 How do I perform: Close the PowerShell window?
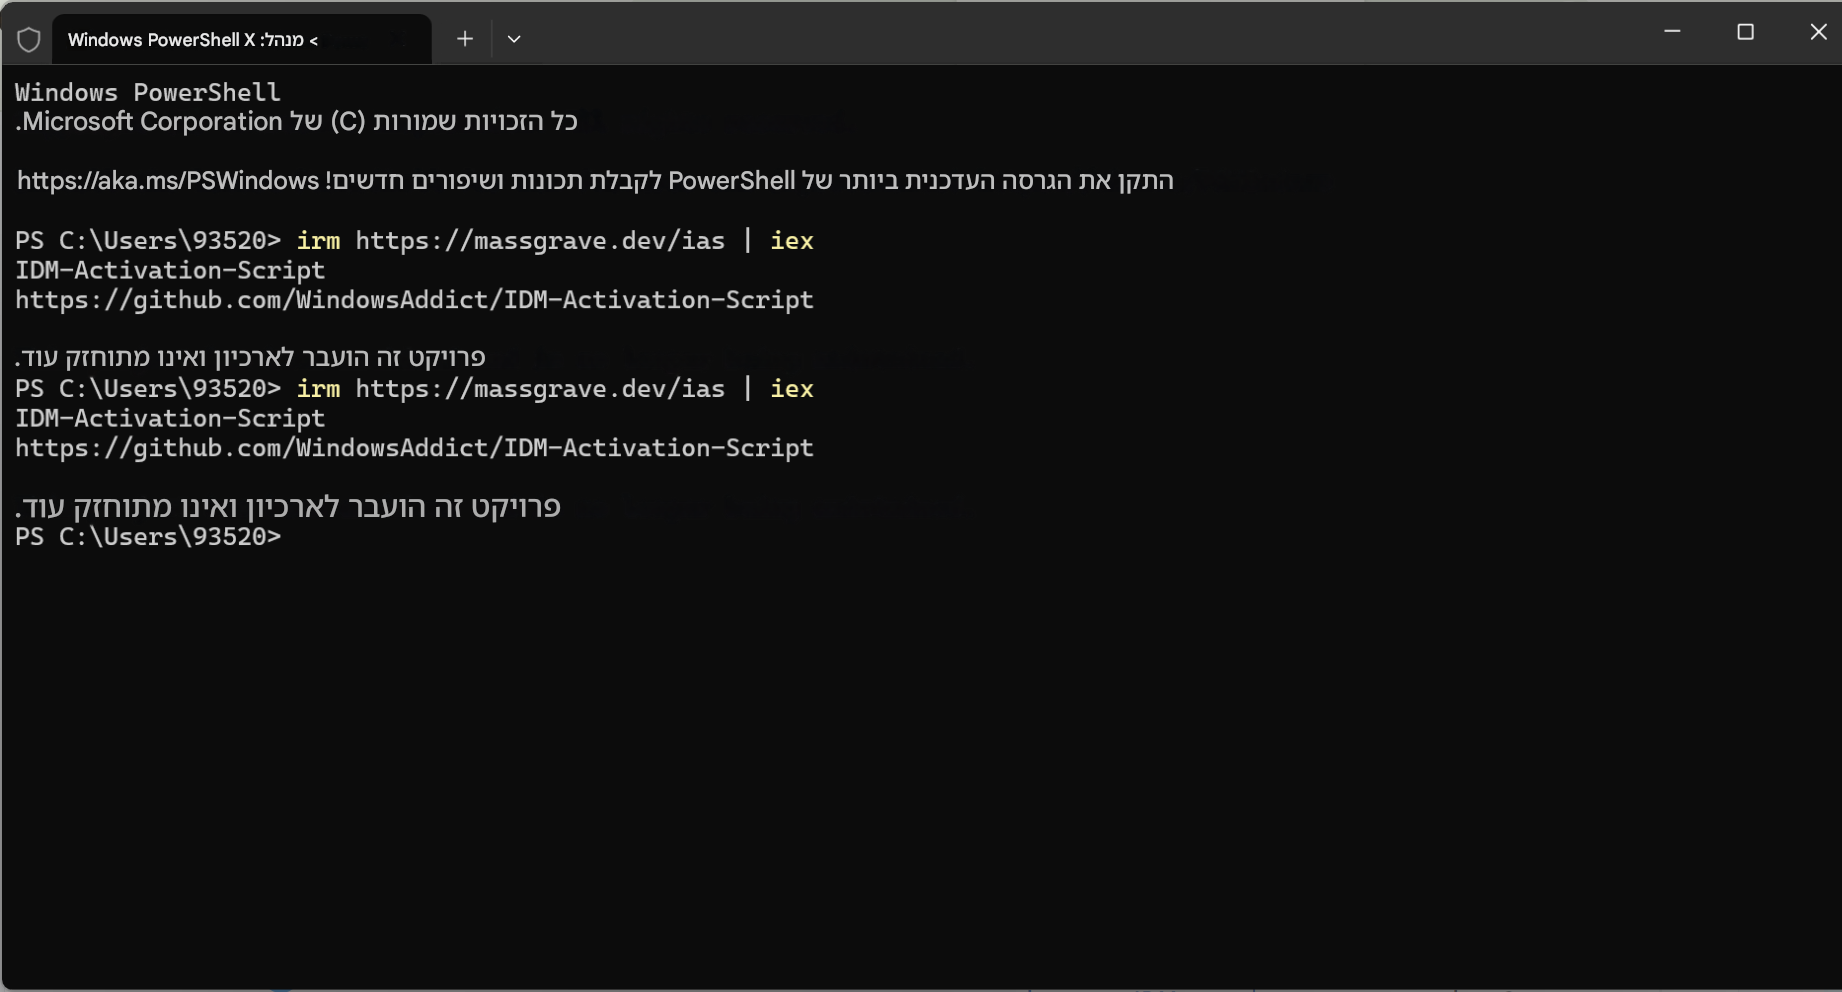[x=1818, y=32]
